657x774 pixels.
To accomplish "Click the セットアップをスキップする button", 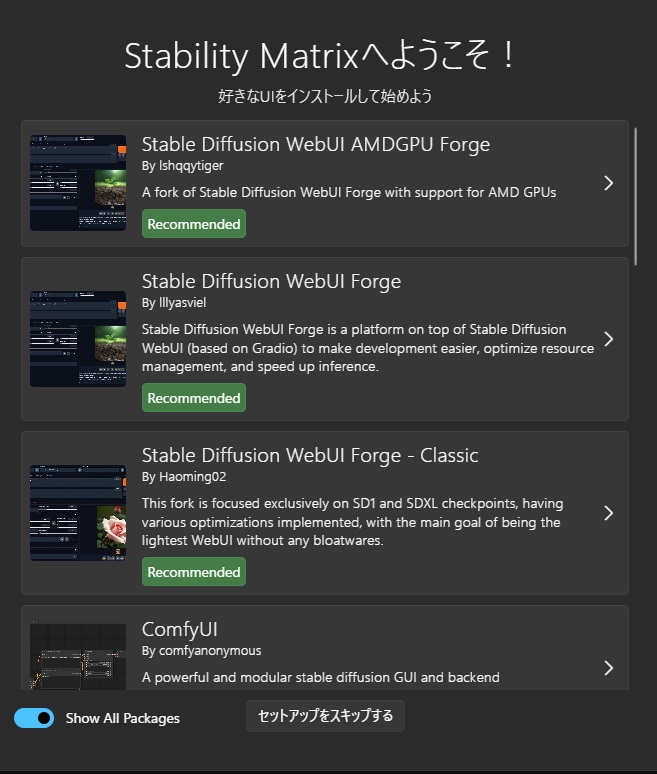I will 325,716.
